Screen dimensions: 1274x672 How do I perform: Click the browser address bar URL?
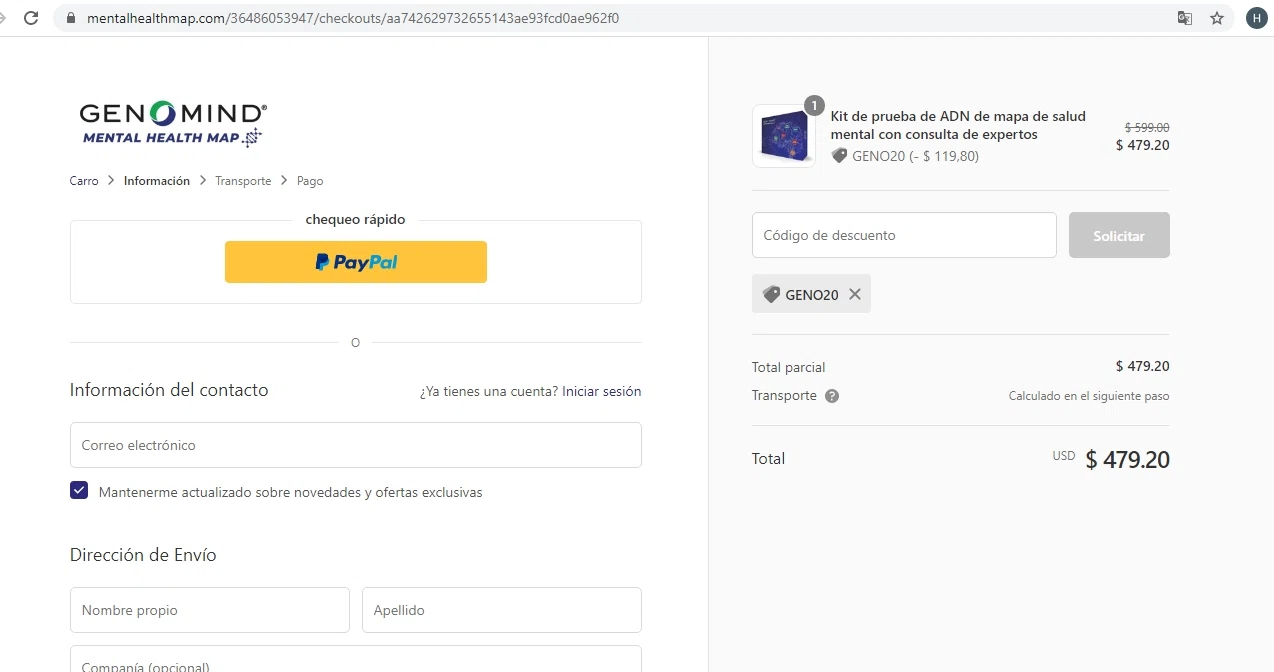coord(353,18)
